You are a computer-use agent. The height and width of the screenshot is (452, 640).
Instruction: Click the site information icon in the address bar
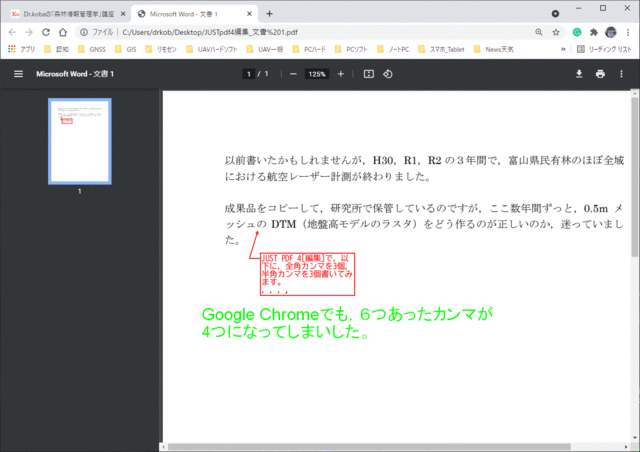tap(84, 32)
